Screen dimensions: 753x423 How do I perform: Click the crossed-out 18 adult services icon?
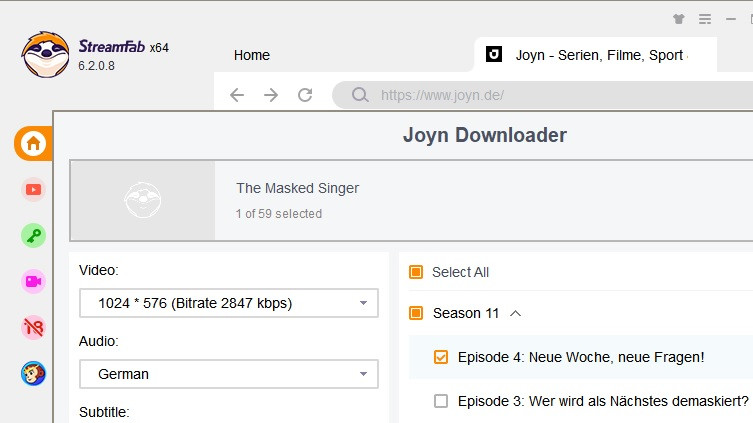coord(33,327)
